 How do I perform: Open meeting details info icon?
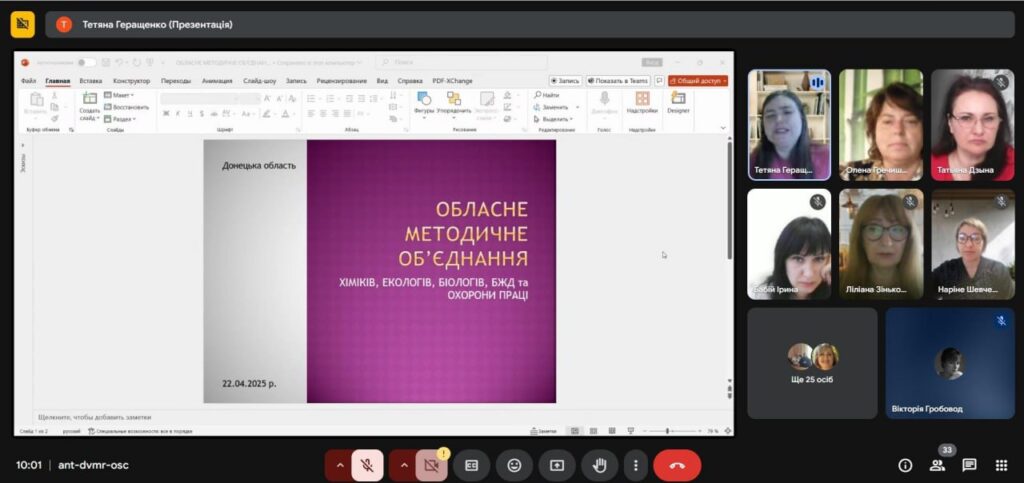coord(905,465)
